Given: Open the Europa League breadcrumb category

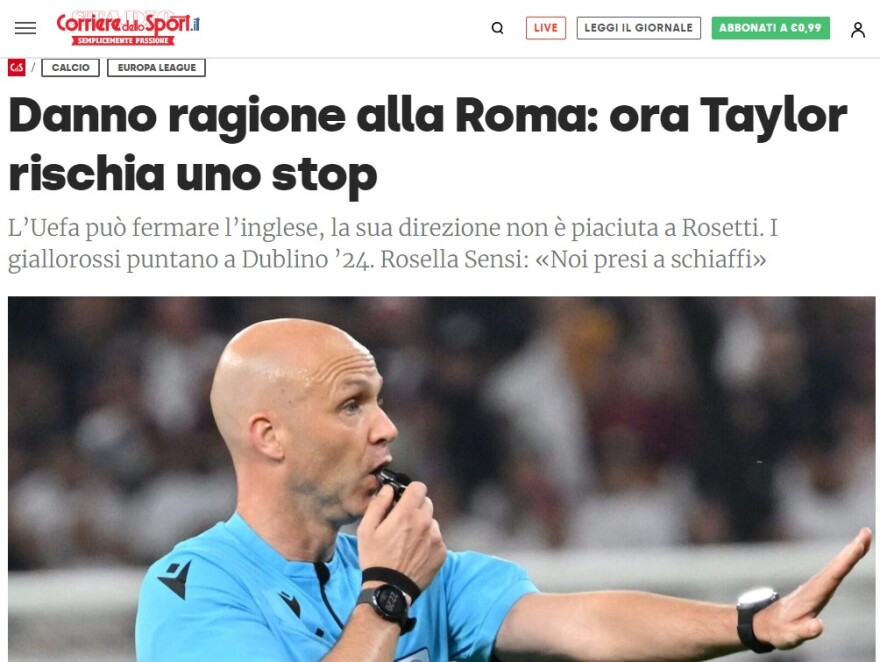Looking at the screenshot, I should 157,67.
